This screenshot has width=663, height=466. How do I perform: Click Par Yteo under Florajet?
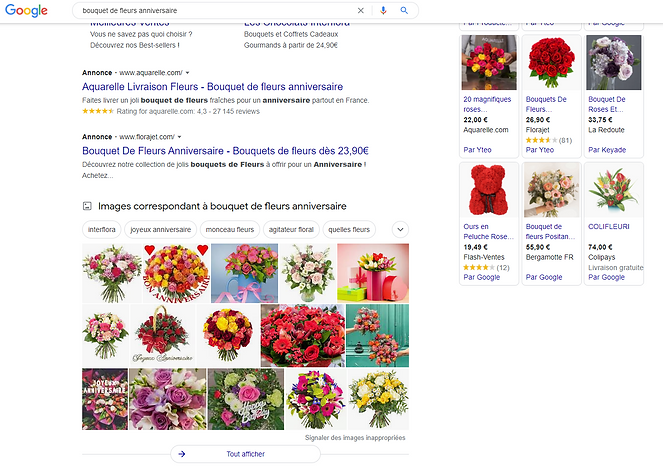(x=540, y=150)
